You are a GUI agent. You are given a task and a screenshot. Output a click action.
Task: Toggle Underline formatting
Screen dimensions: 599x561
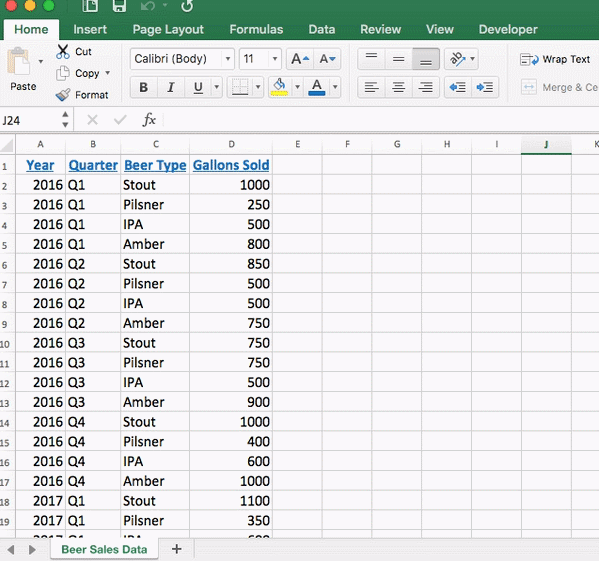click(198, 87)
